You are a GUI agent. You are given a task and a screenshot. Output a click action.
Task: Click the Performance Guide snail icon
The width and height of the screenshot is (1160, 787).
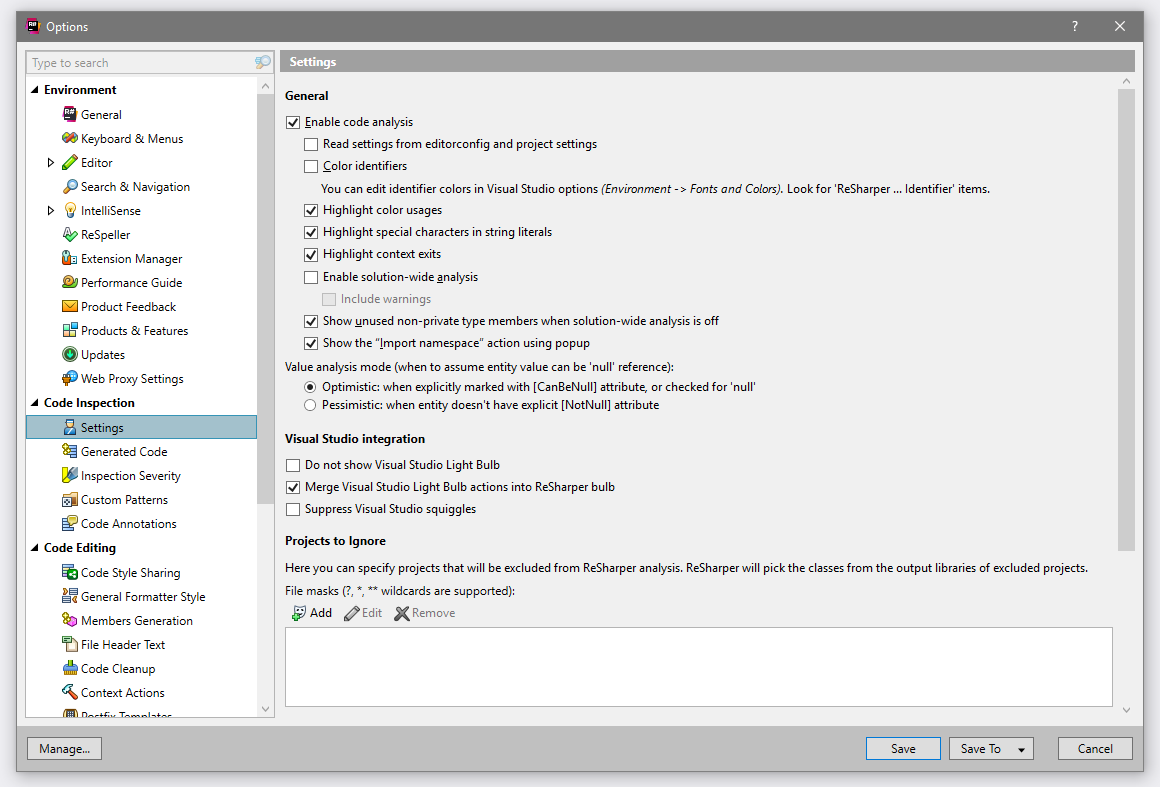[x=70, y=282]
